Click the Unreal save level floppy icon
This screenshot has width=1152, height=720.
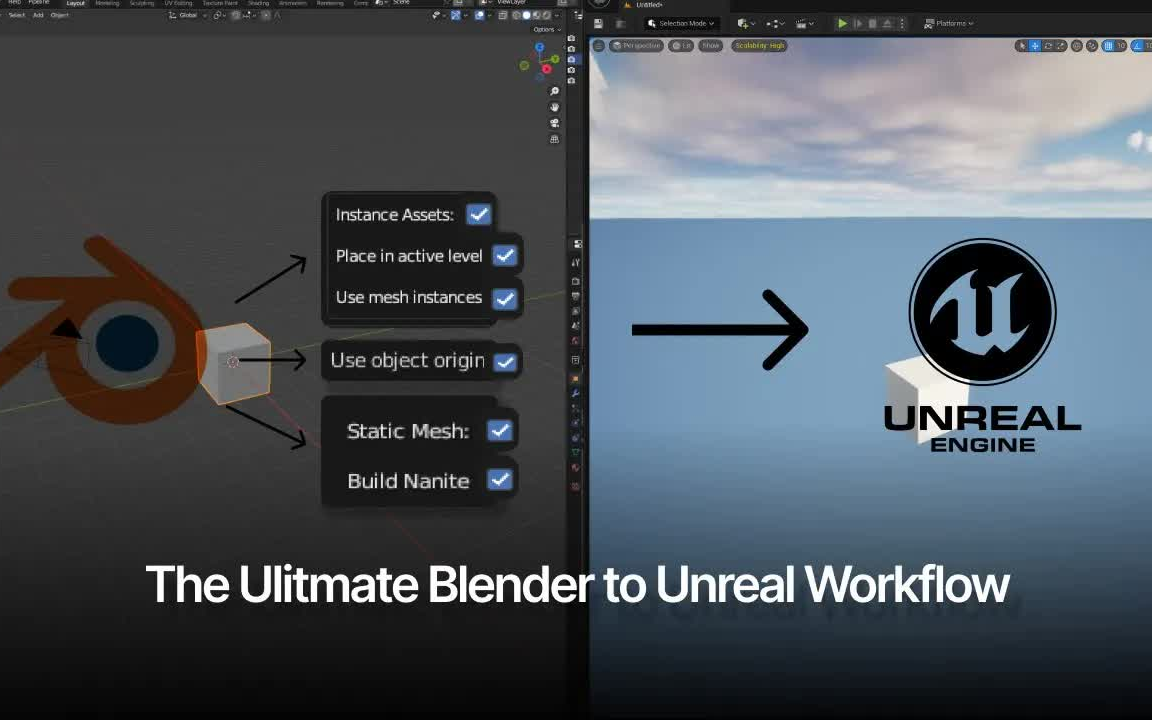pos(598,24)
